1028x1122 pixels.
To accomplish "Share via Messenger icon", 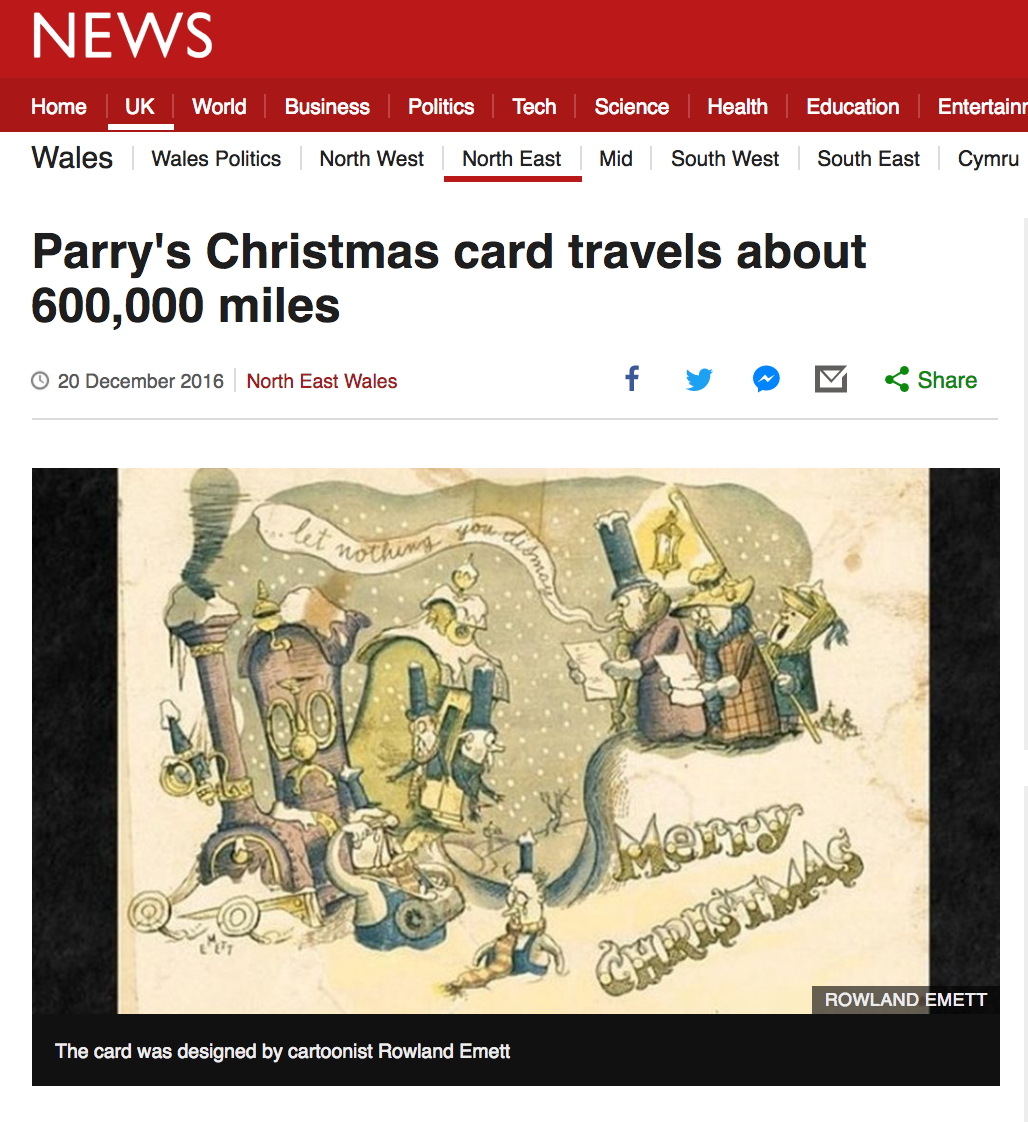I will pyautogui.click(x=766, y=379).
